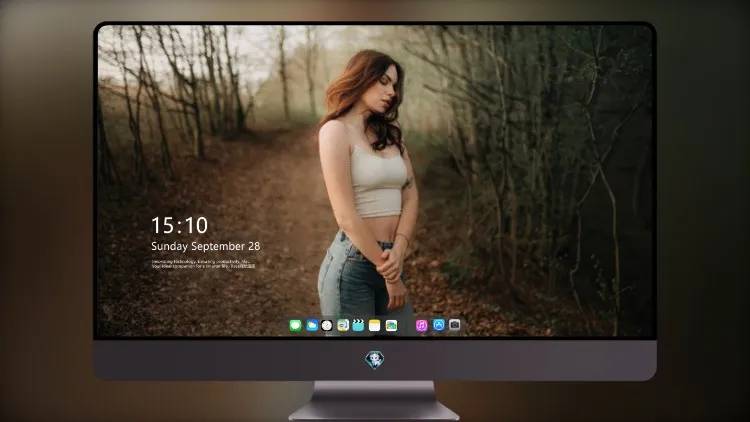Open the Clock app in the dock

327,325
